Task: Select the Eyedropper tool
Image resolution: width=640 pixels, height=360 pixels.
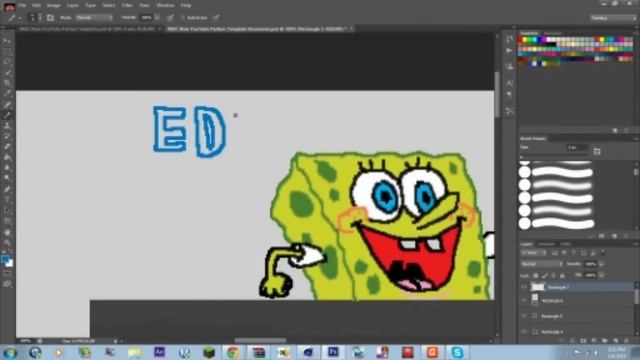Action: [7, 94]
